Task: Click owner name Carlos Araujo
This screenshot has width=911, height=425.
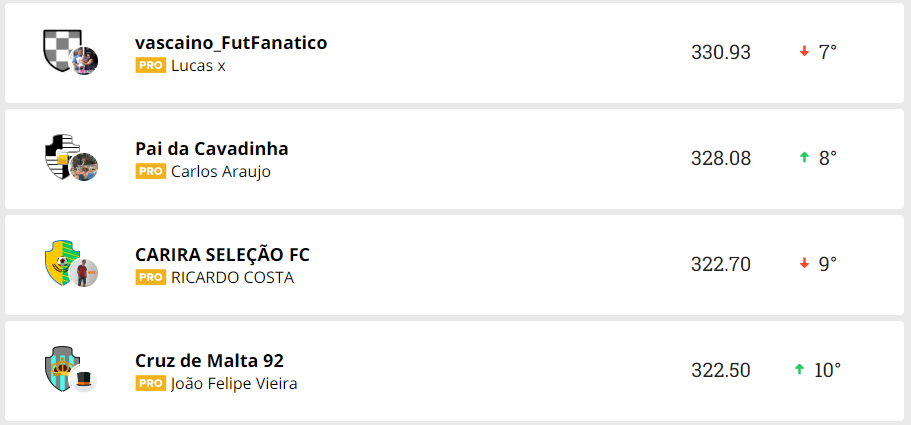Action: click(221, 171)
